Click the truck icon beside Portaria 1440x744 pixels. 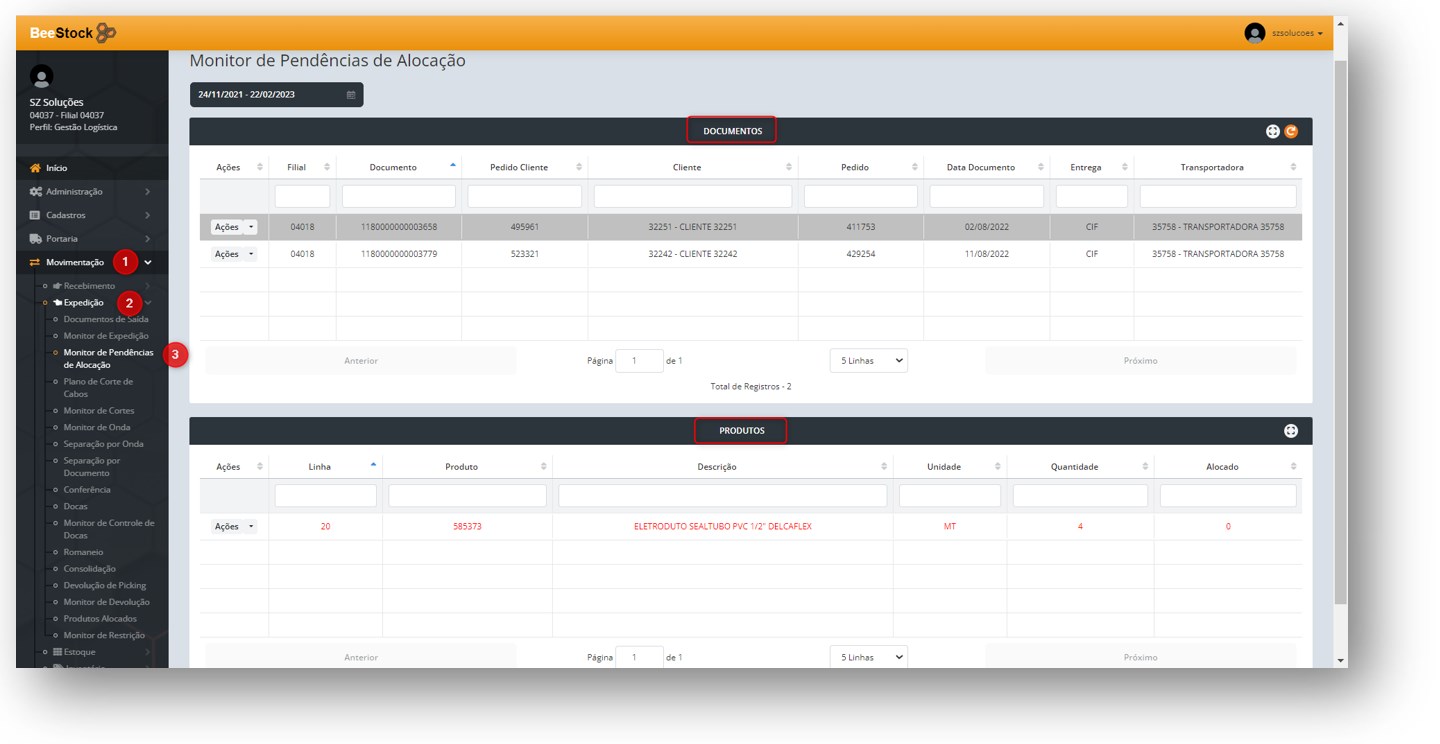36,239
